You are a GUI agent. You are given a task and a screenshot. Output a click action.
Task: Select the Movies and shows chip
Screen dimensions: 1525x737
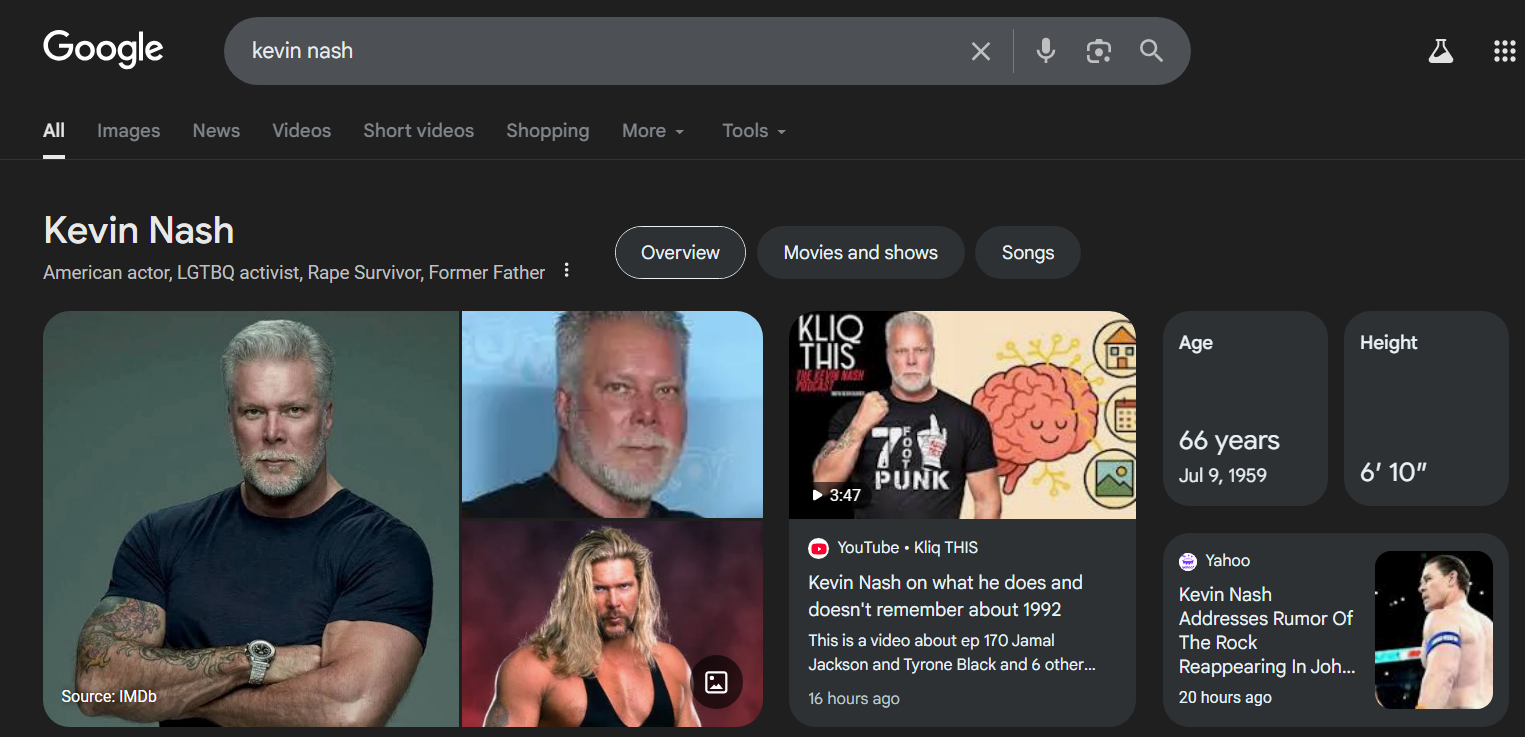860,253
